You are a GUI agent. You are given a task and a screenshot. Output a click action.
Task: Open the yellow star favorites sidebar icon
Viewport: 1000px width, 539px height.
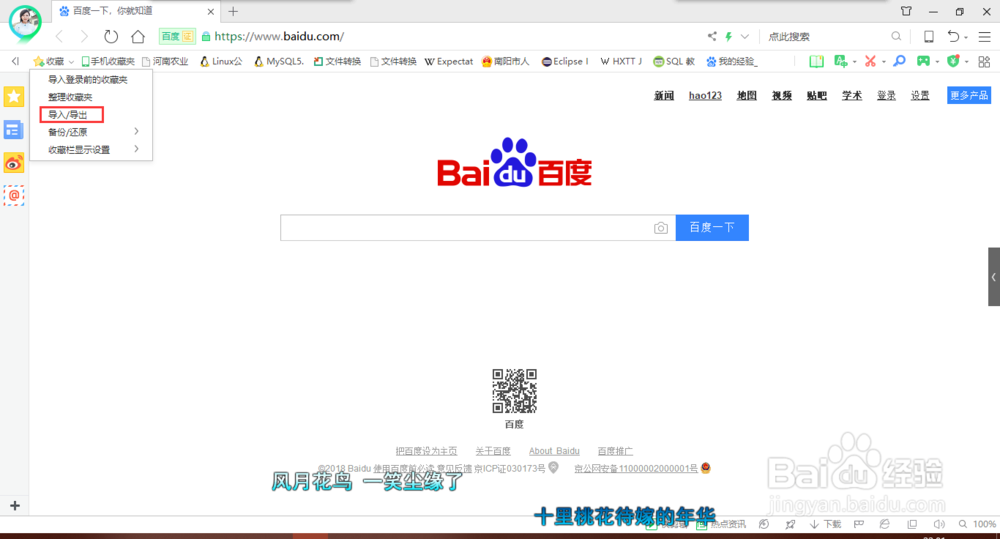(14, 96)
